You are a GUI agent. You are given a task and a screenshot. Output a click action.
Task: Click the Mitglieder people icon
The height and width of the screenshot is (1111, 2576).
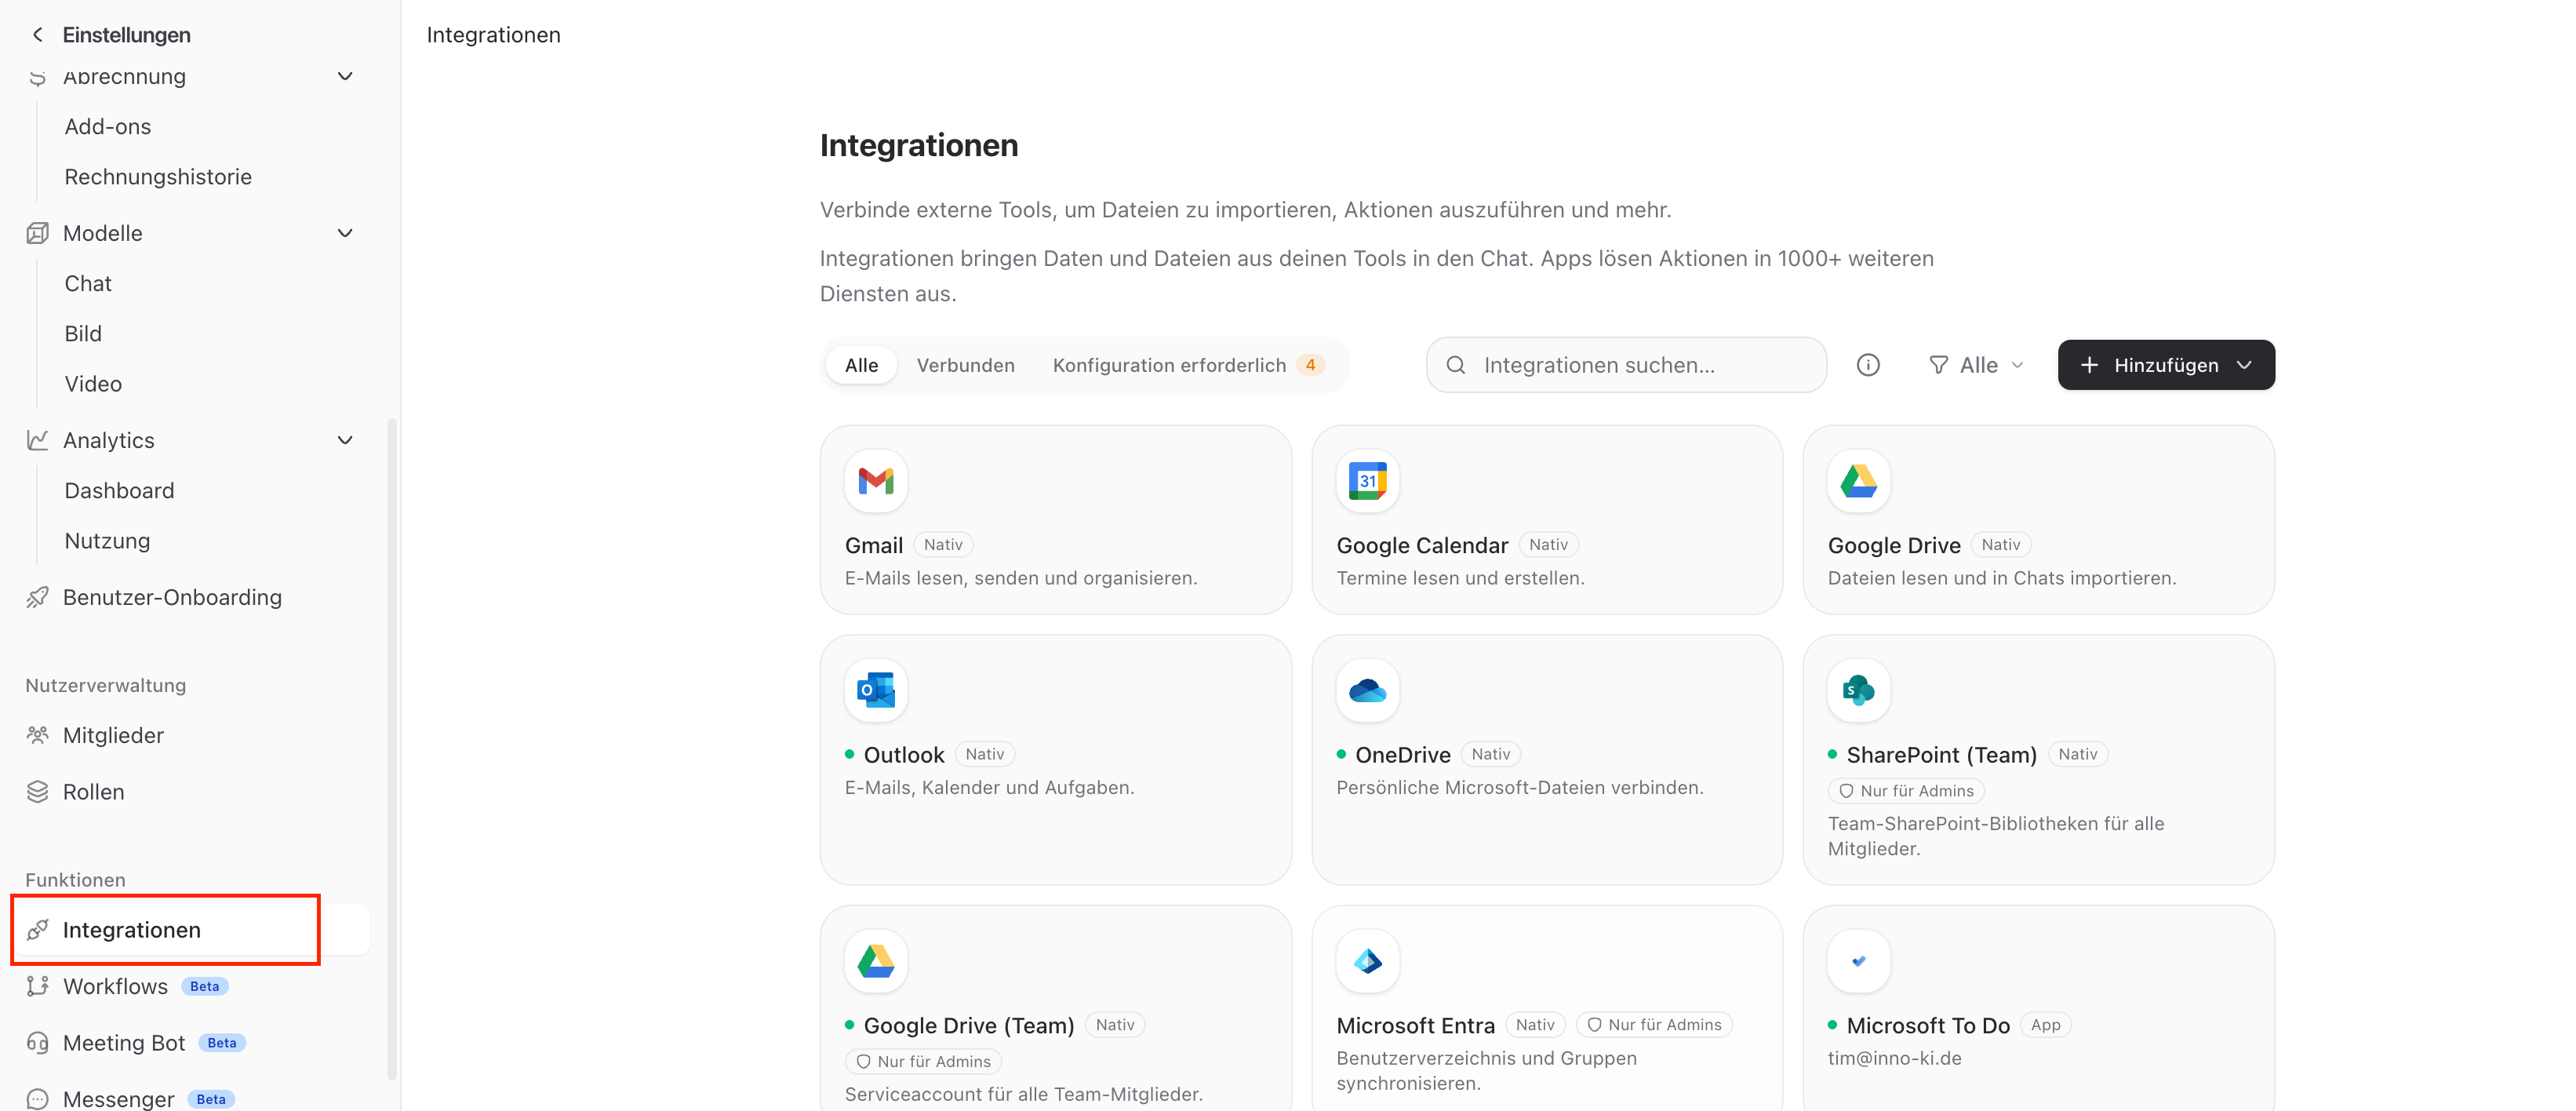[37, 735]
